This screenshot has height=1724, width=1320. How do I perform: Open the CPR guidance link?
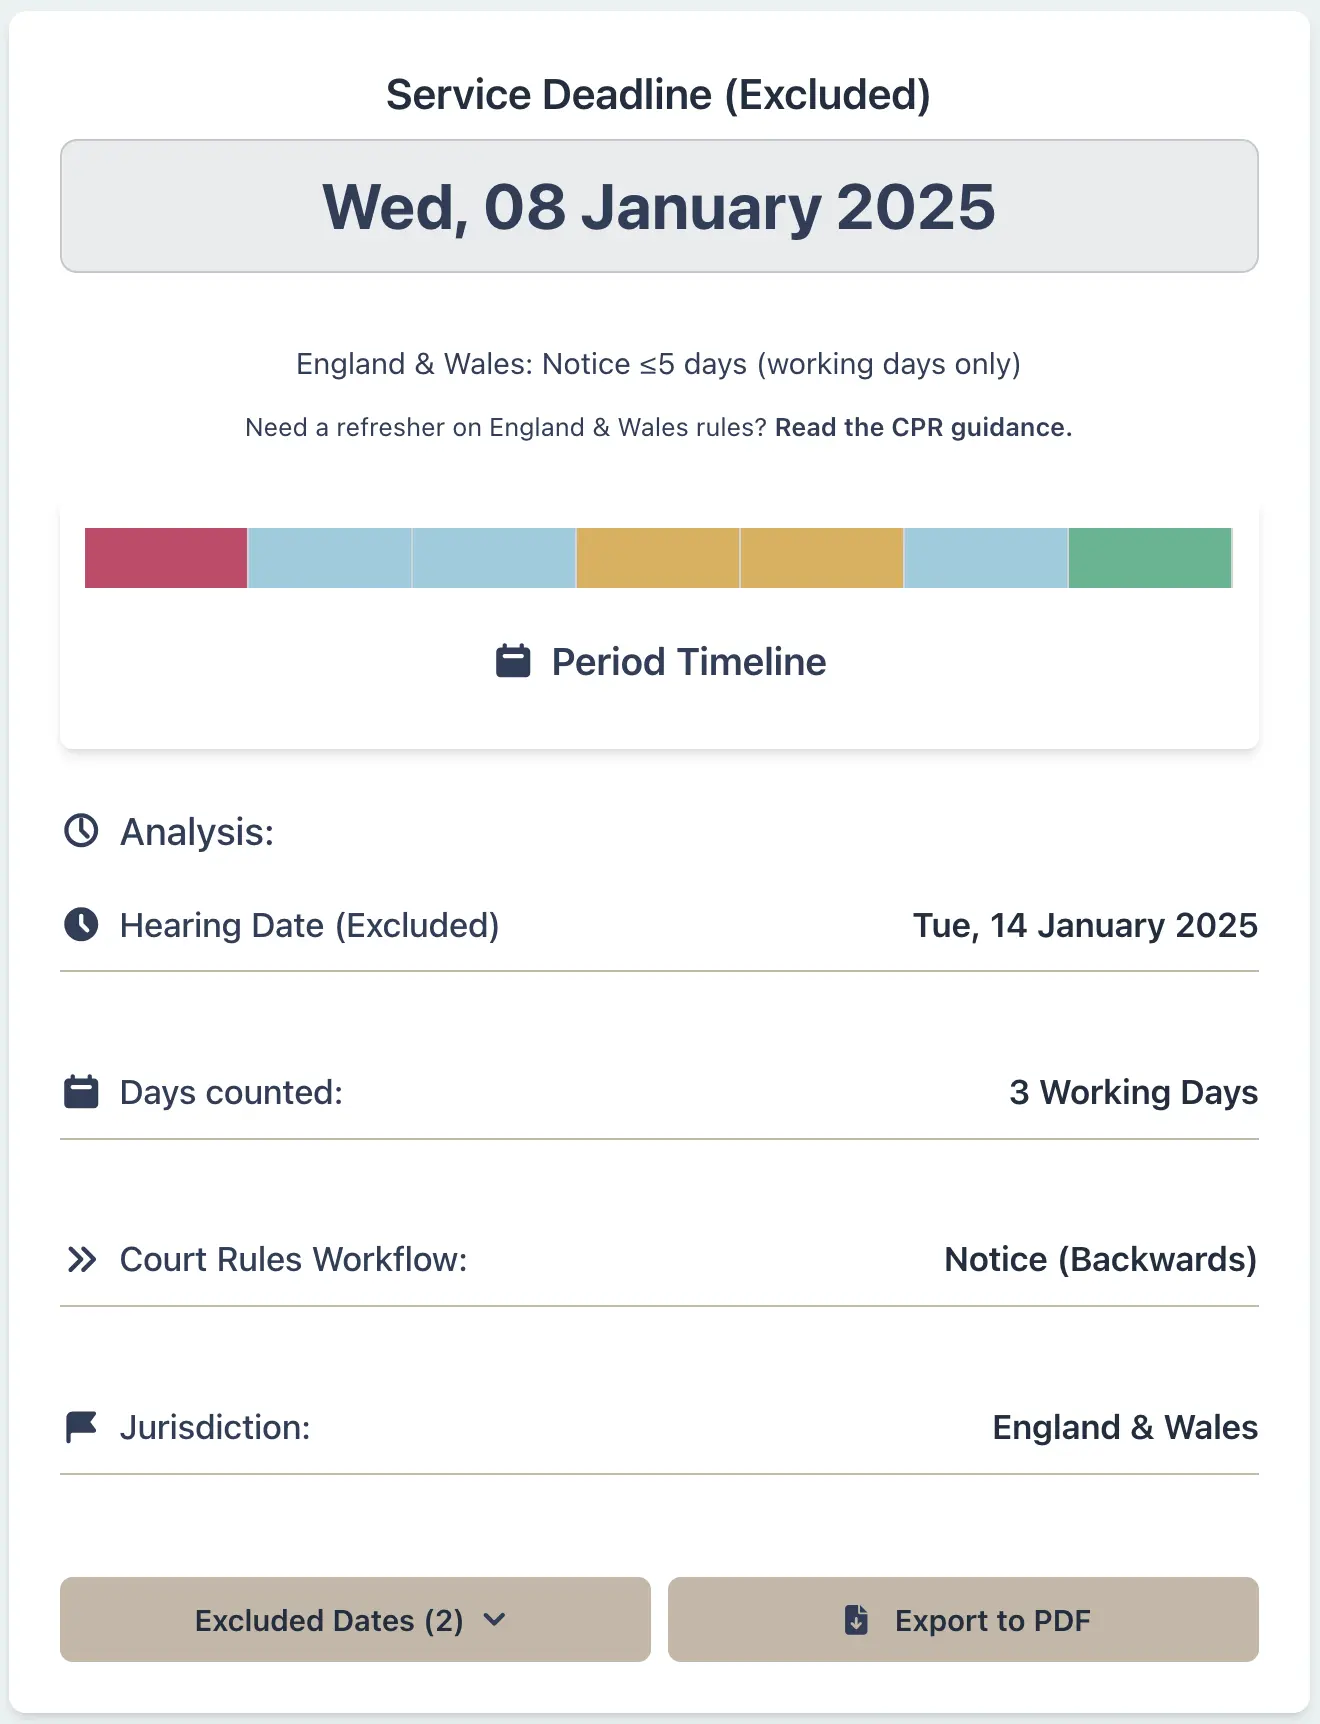coord(923,427)
